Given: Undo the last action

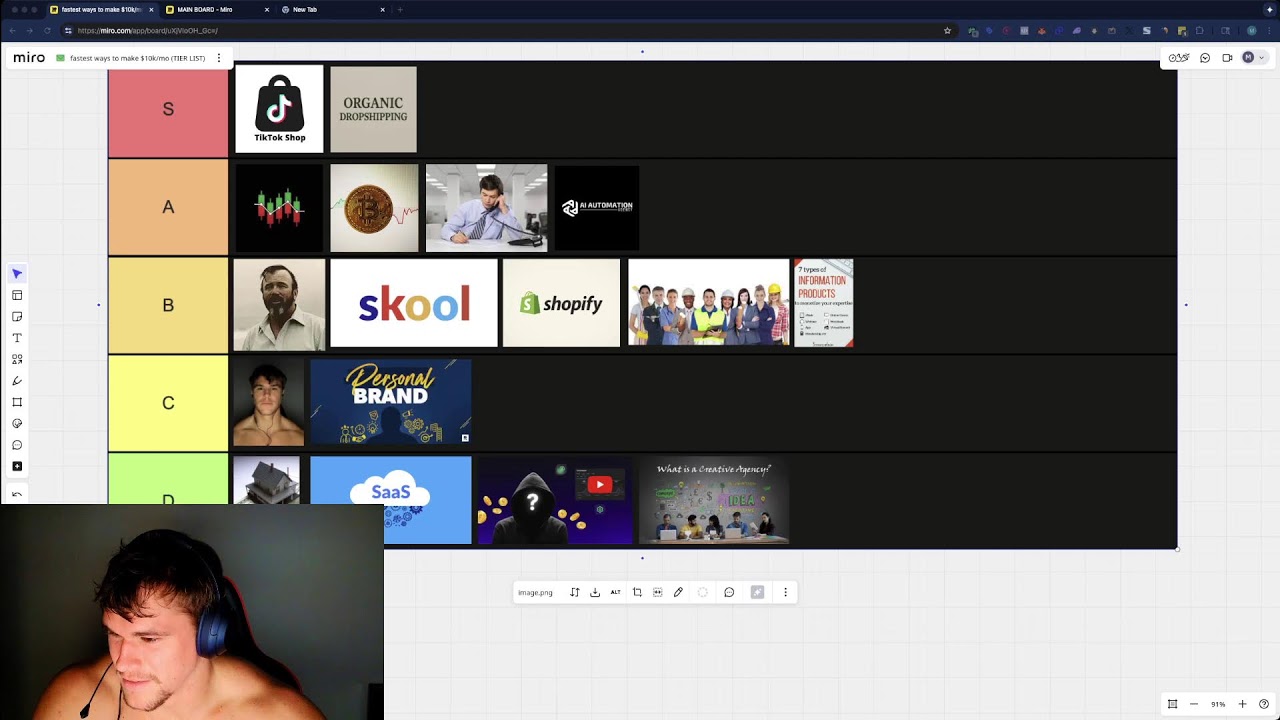Looking at the screenshot, I should pyautogui.click(x=17, y=494).
